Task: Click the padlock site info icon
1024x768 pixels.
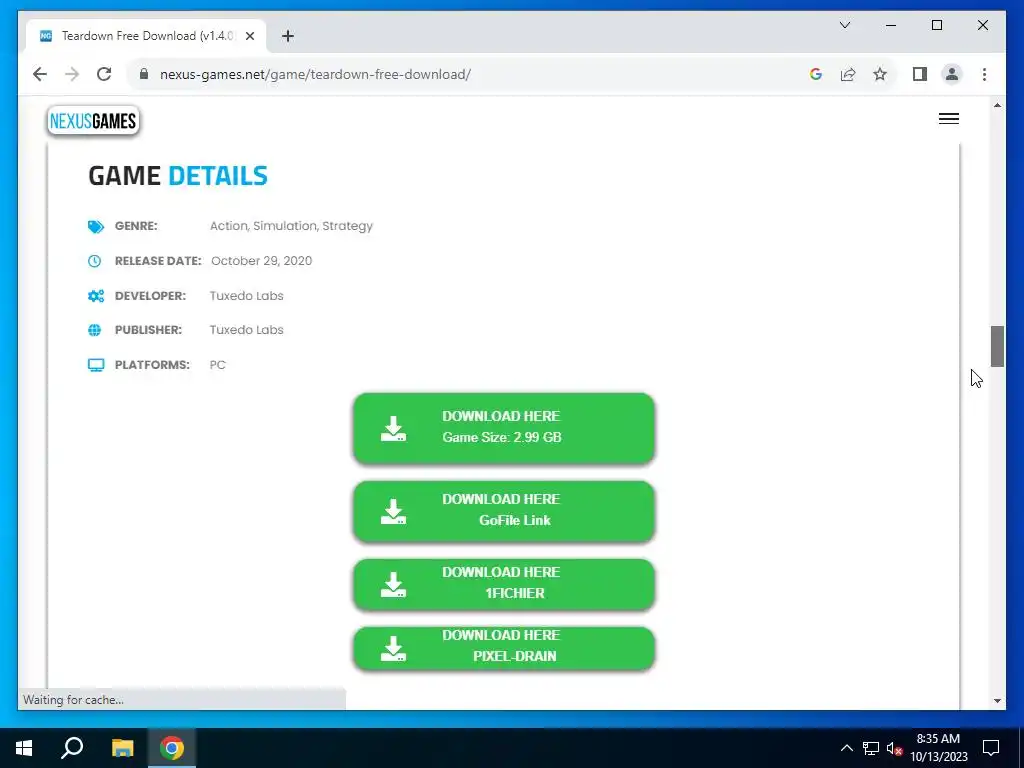Action: coord(144,74)
